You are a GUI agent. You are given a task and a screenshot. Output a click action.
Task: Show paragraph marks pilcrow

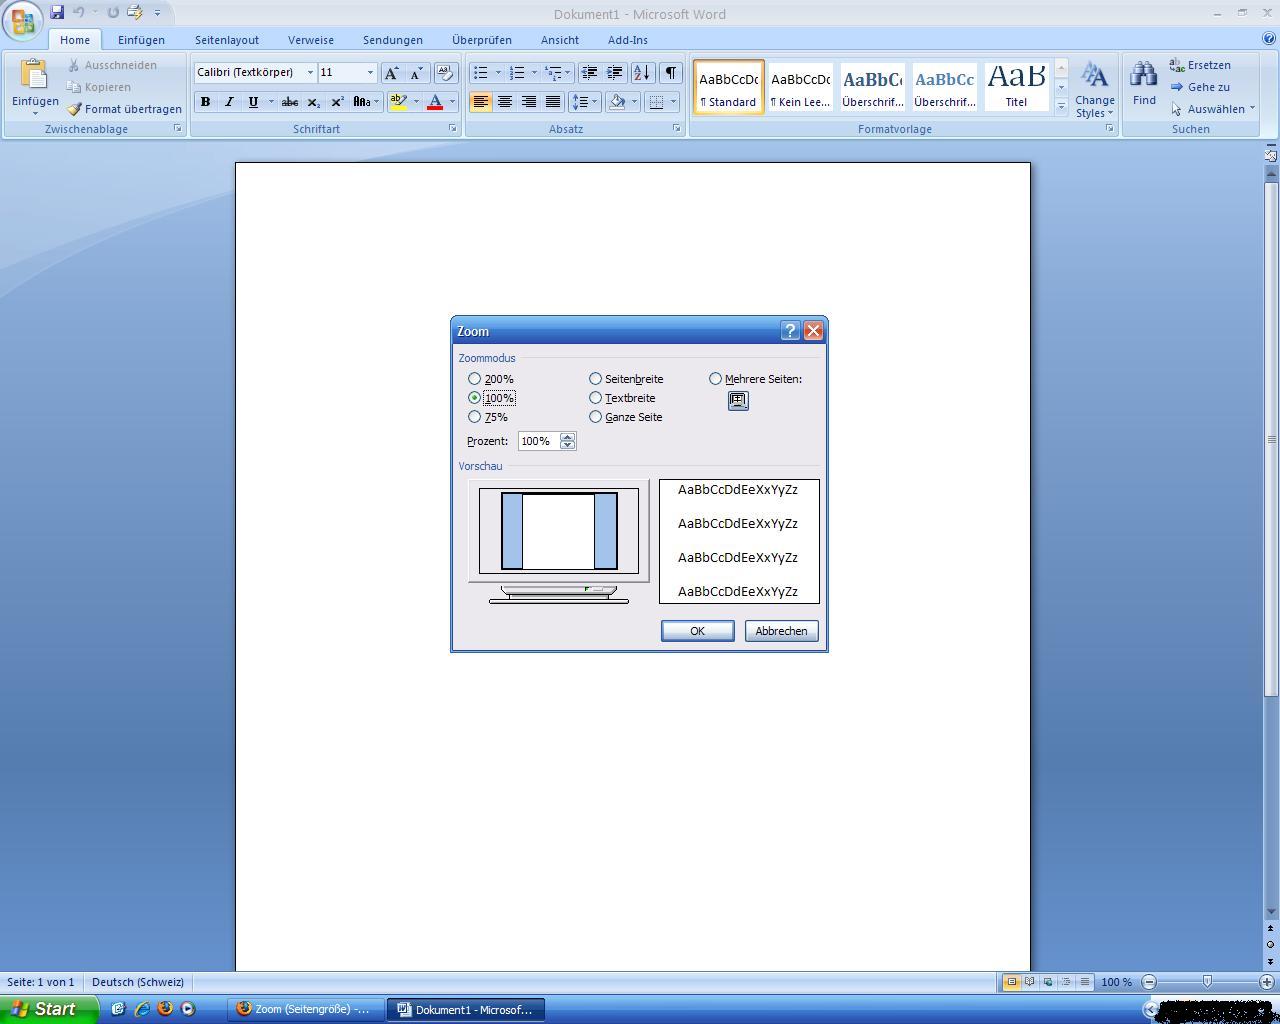pyautogui.click(x=671, y=73)
